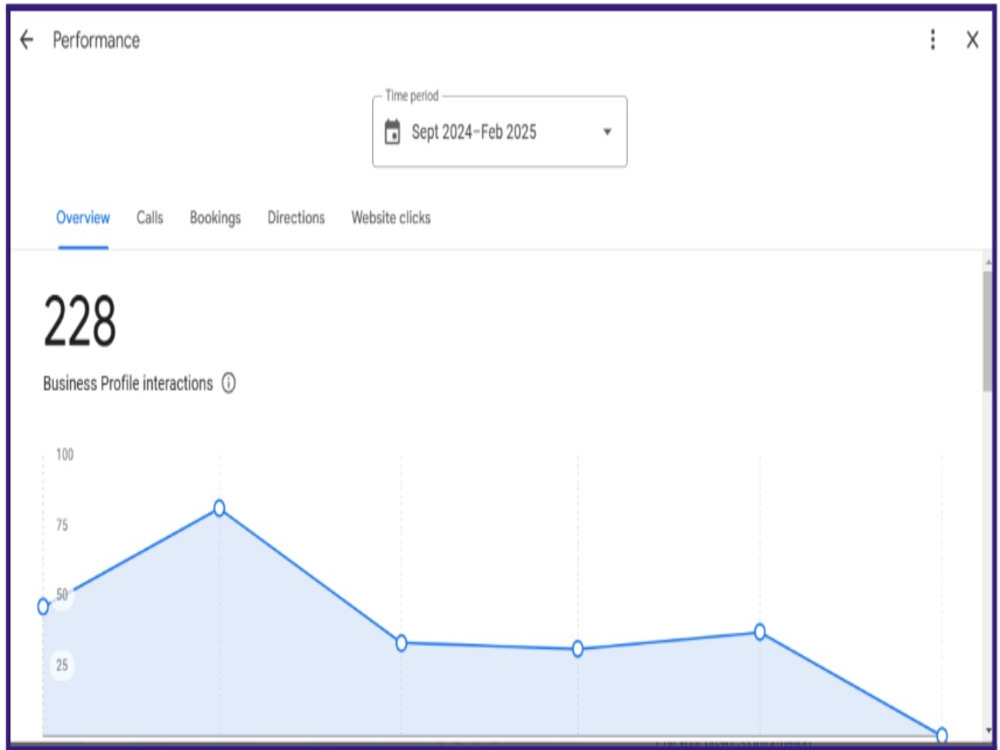
Task: Open the Bookings tab
Action: (215, 218)
